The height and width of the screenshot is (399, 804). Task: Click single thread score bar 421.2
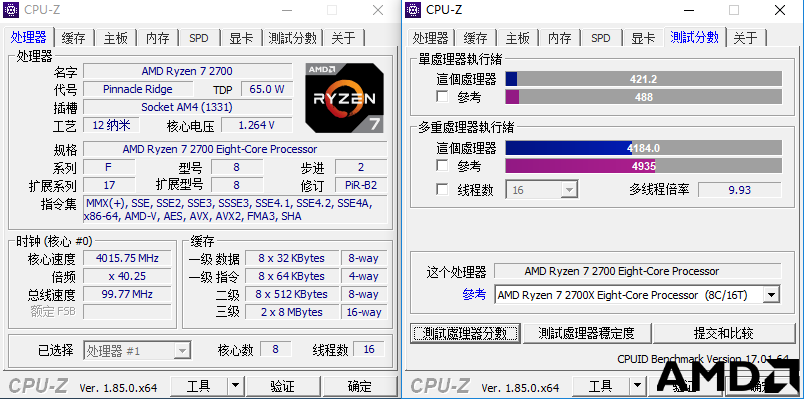point(644,79)
